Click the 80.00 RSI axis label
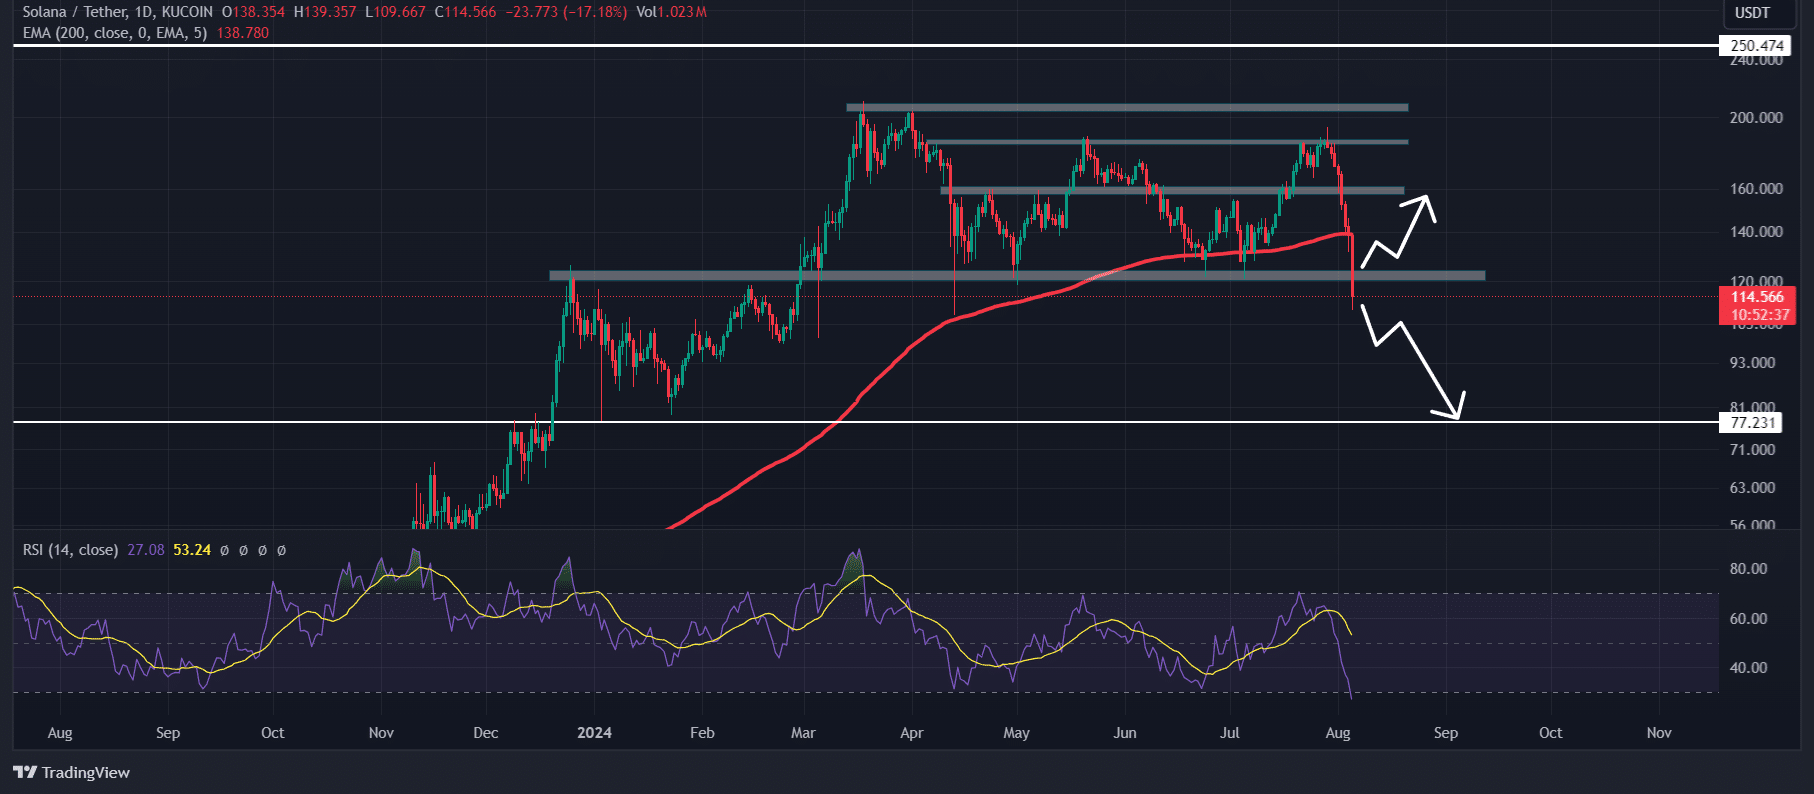 1749,568
